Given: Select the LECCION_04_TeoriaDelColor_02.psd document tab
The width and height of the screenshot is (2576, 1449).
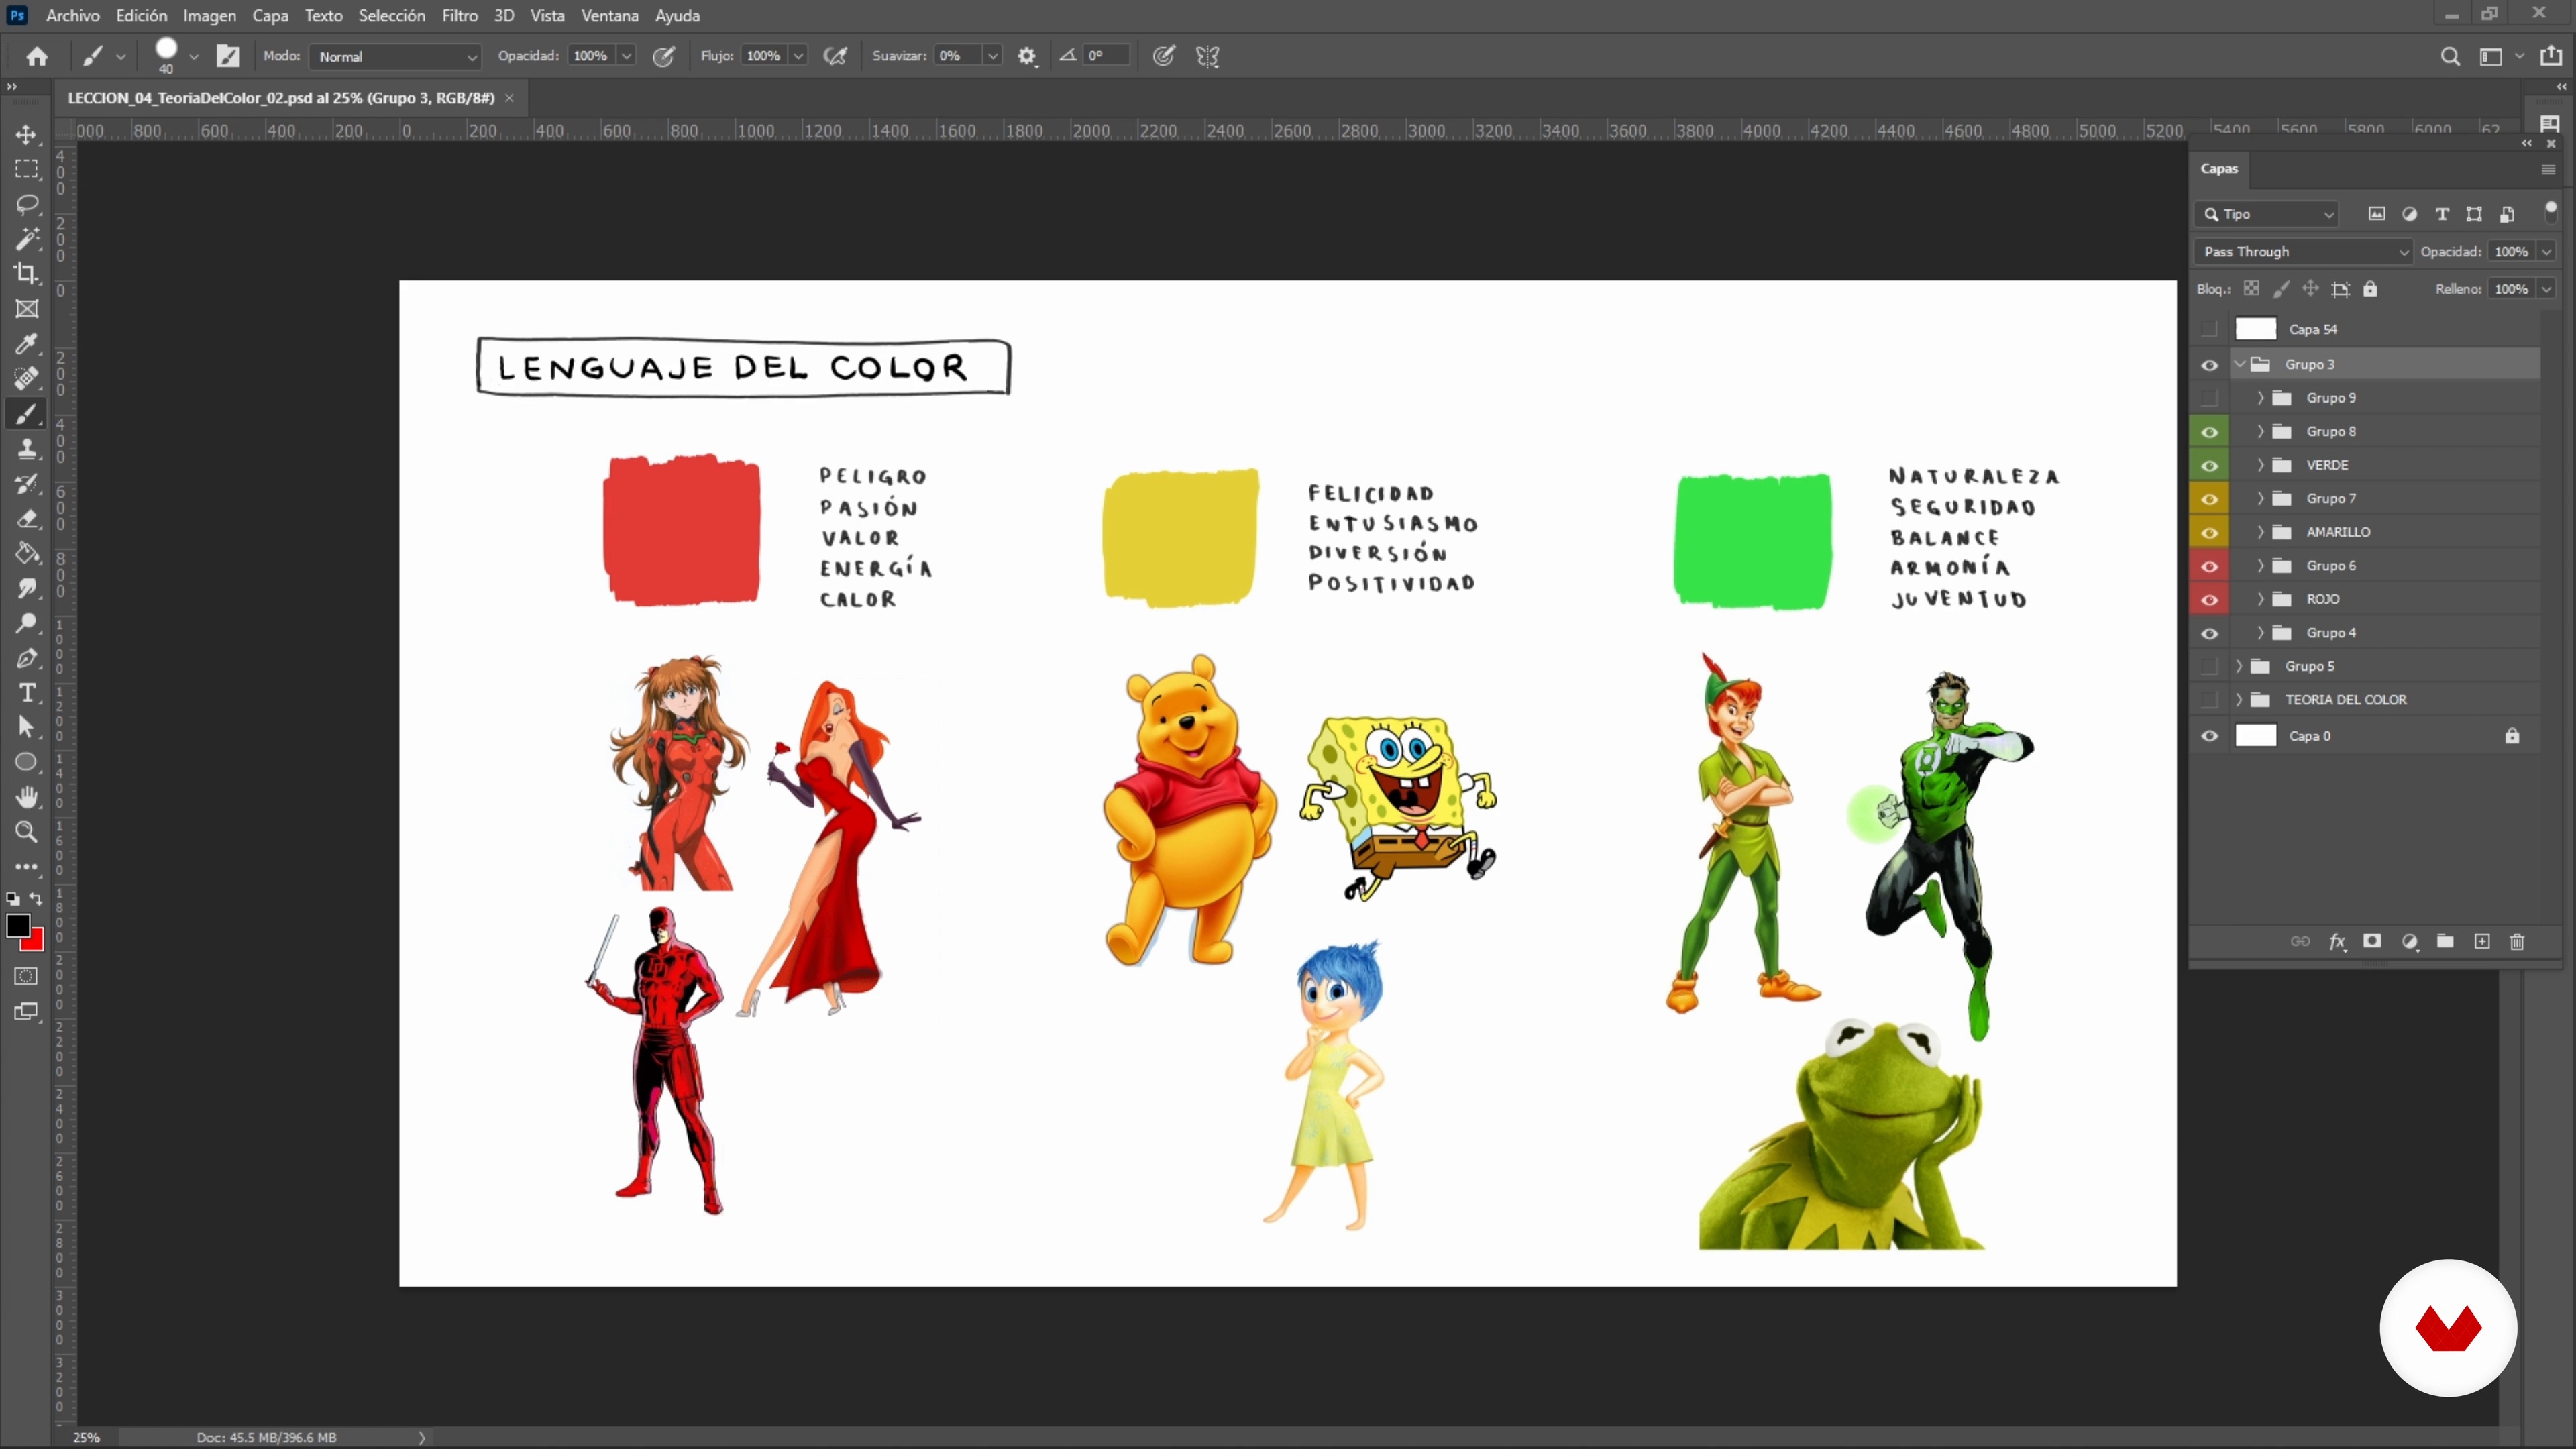Looking at the screenshot, I should point(281,98).
